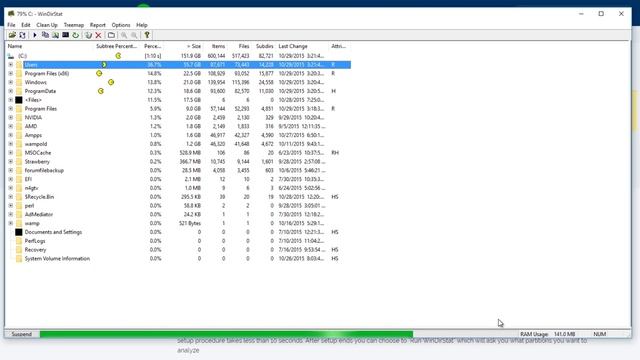Expand the wamp folder node
The height and width of the screenshot is (360, 640).
click(11, 223)
